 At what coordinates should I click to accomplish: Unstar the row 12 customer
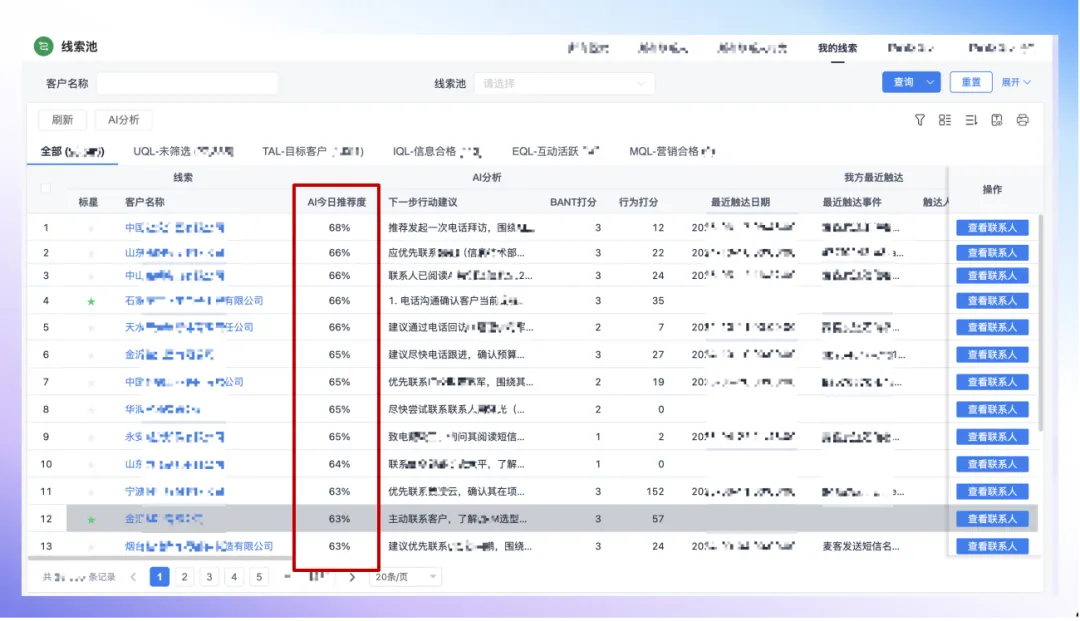click(x=91, y=520)
